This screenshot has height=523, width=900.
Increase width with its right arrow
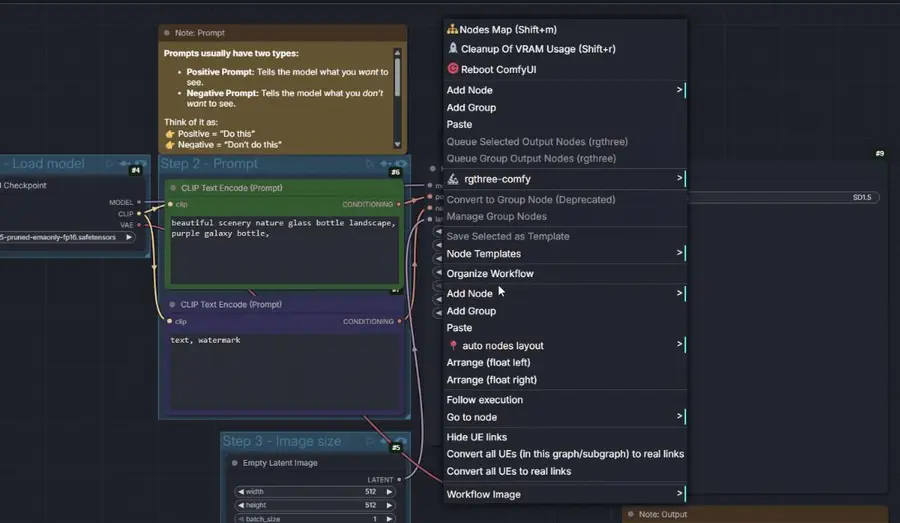(x=389, y=491)
